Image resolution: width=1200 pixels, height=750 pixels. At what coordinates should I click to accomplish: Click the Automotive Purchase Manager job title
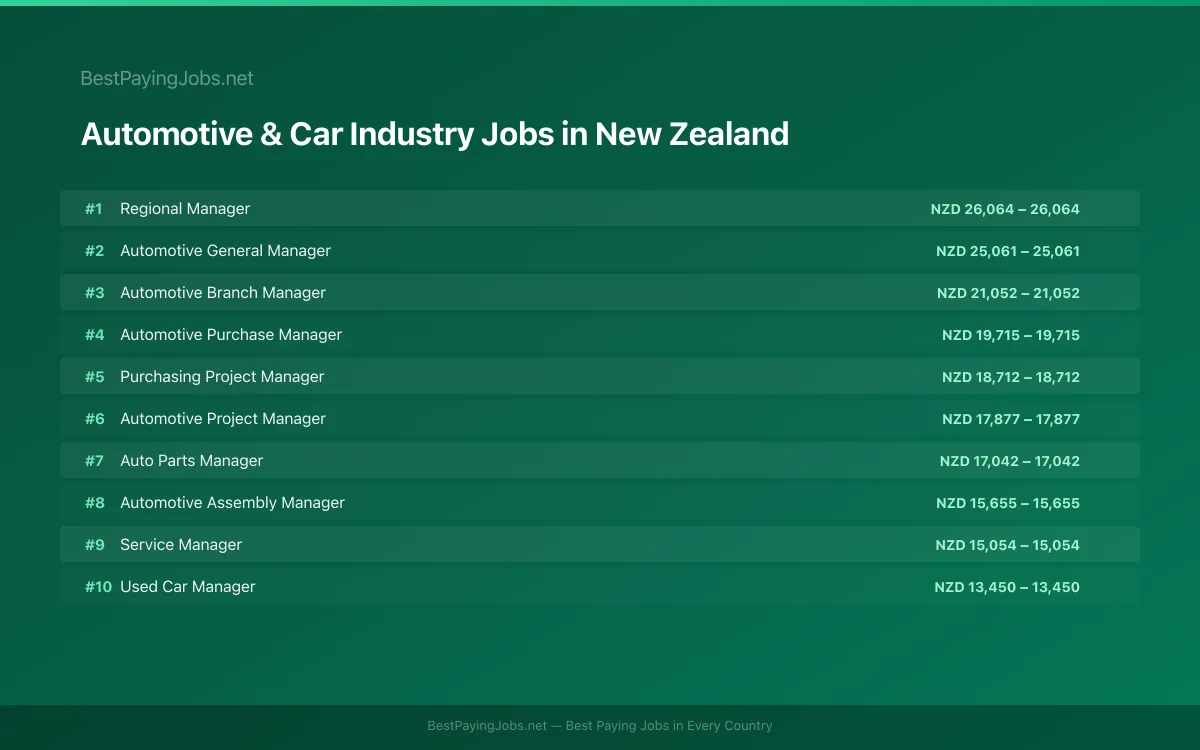(231, 335)
